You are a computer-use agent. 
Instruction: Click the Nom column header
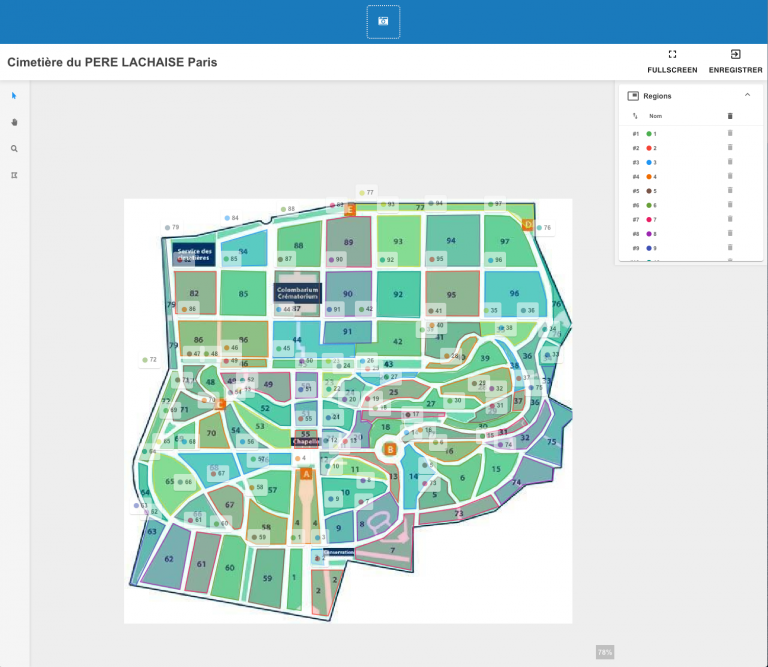pyautogui.click(x=655, y=116)
